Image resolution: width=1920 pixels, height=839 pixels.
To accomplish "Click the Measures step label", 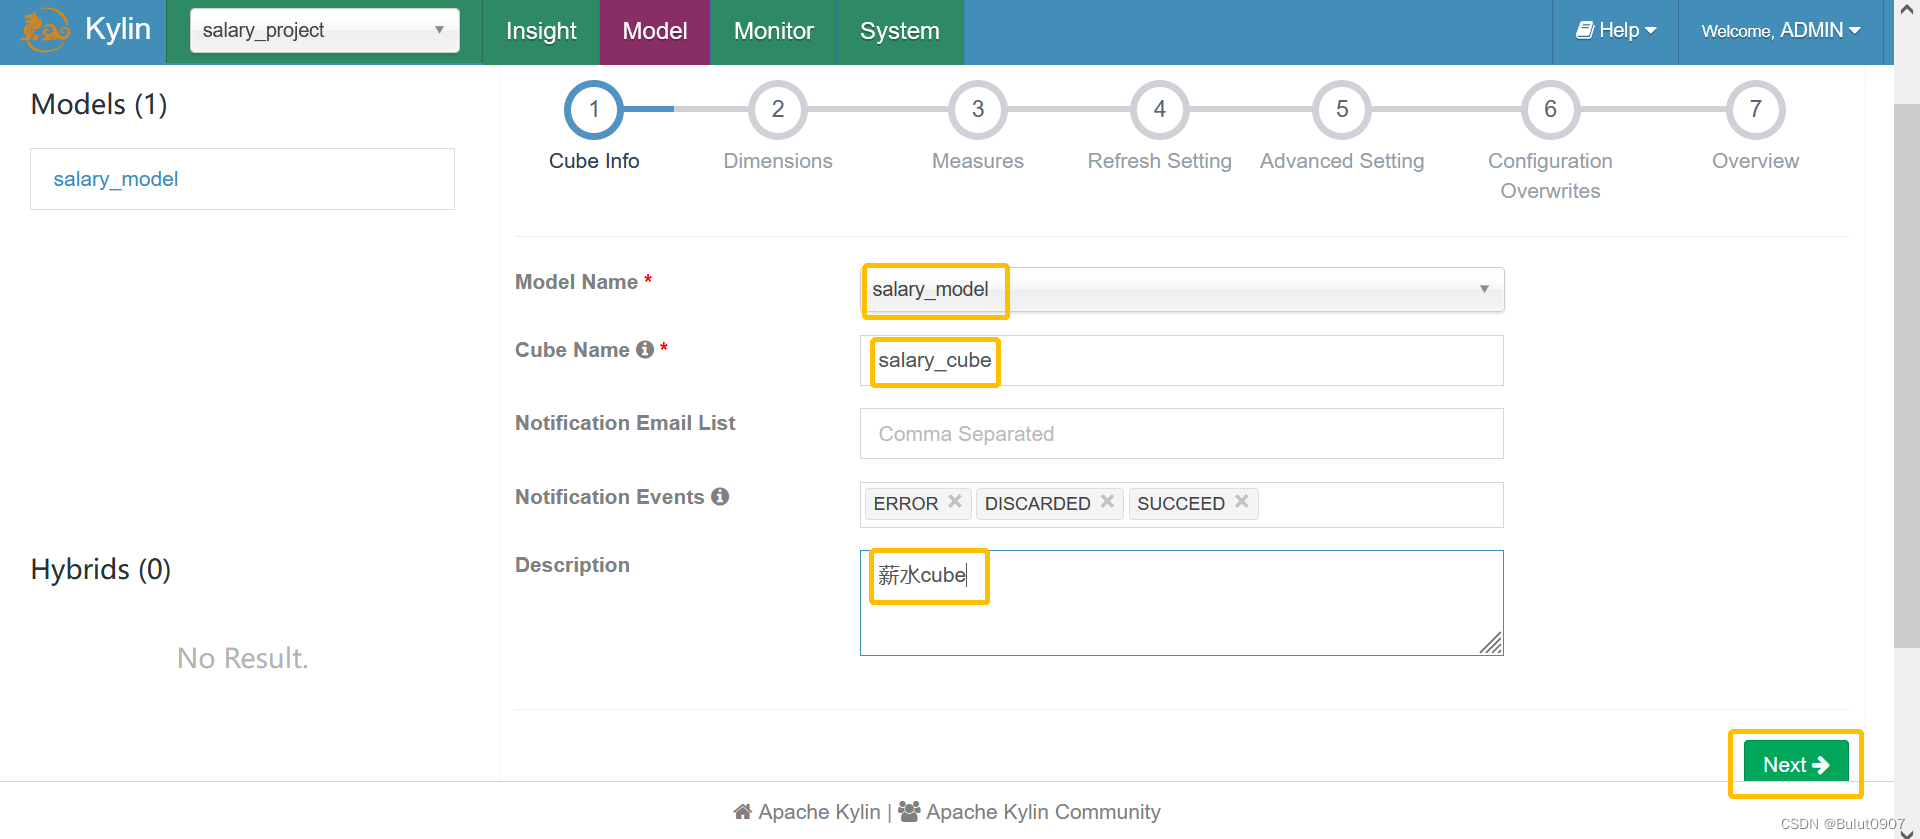I will pyautogui.click(x=978, y=161).
